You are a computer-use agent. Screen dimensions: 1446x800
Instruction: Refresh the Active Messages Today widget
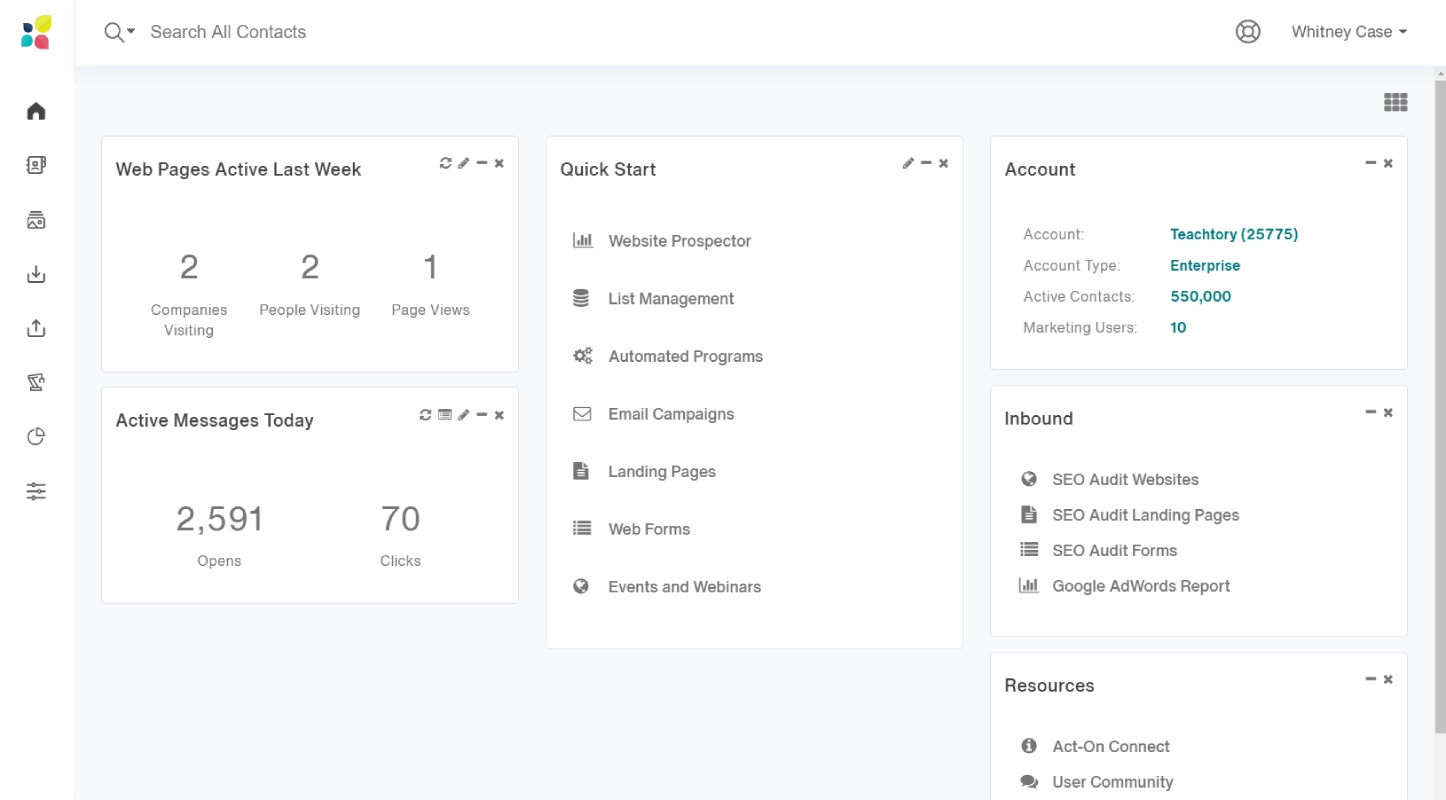(x=426, y=415)
